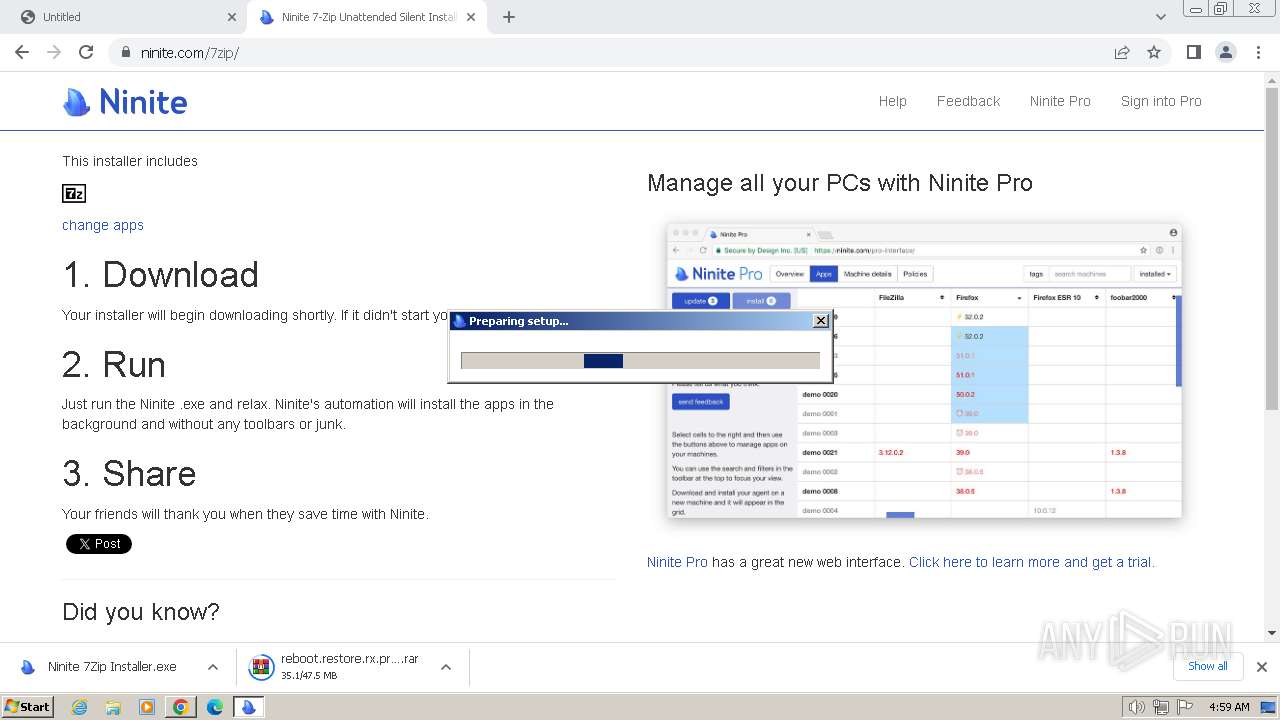This screenshot has width=1280, height=720.
Task: Click the Did you know? heading
Action: coord(141,612)
